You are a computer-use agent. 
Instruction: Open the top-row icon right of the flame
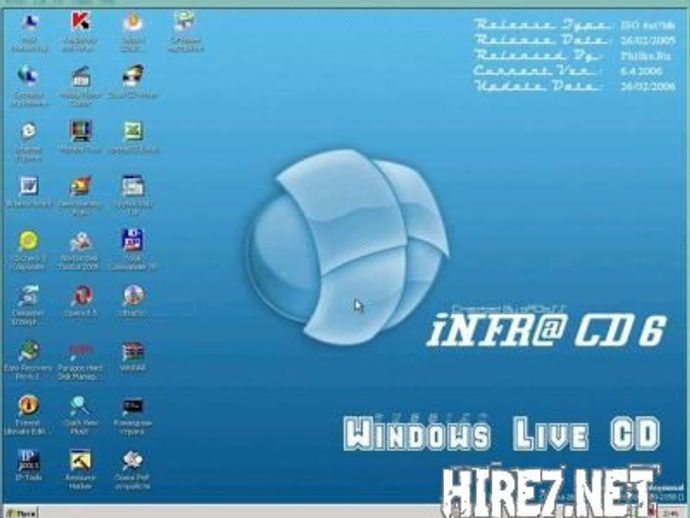184,22
